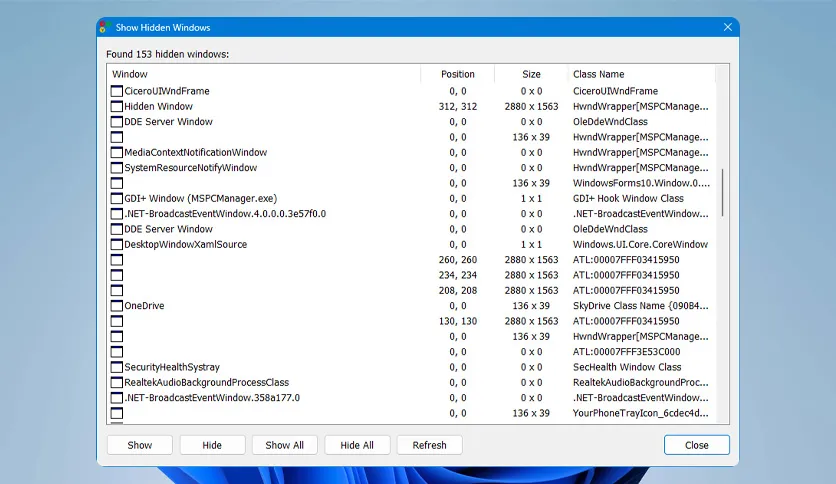Screen dimensions: 836x484
Task: Check the GDI+ Window (MSPCManager.exe) checkbox
Action: [x=117, y=199]
